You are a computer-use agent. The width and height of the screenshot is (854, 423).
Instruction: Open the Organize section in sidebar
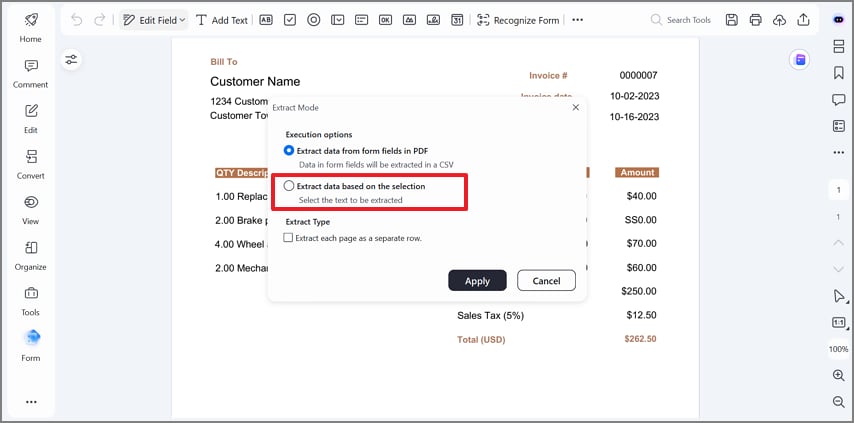(x=30, y=255)
